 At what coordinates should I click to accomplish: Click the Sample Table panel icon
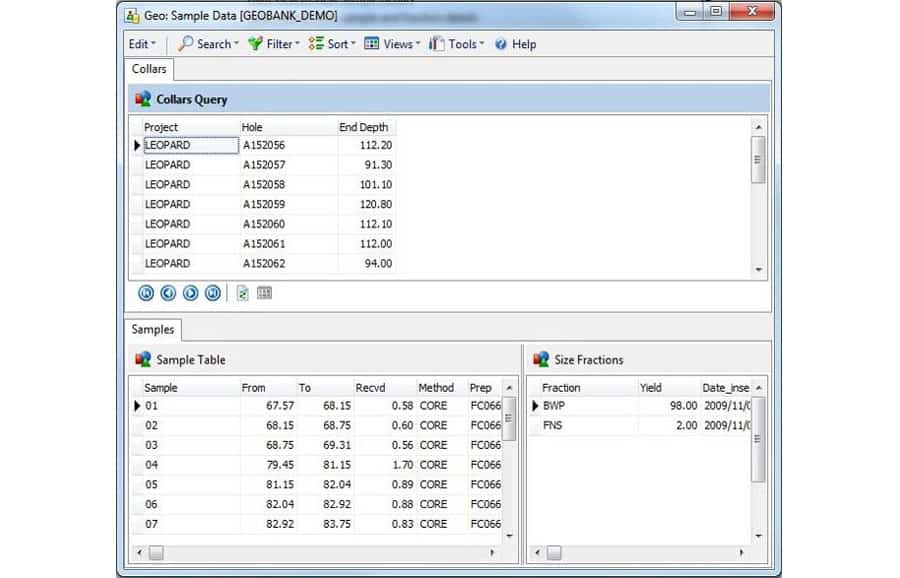pos(142,360)
